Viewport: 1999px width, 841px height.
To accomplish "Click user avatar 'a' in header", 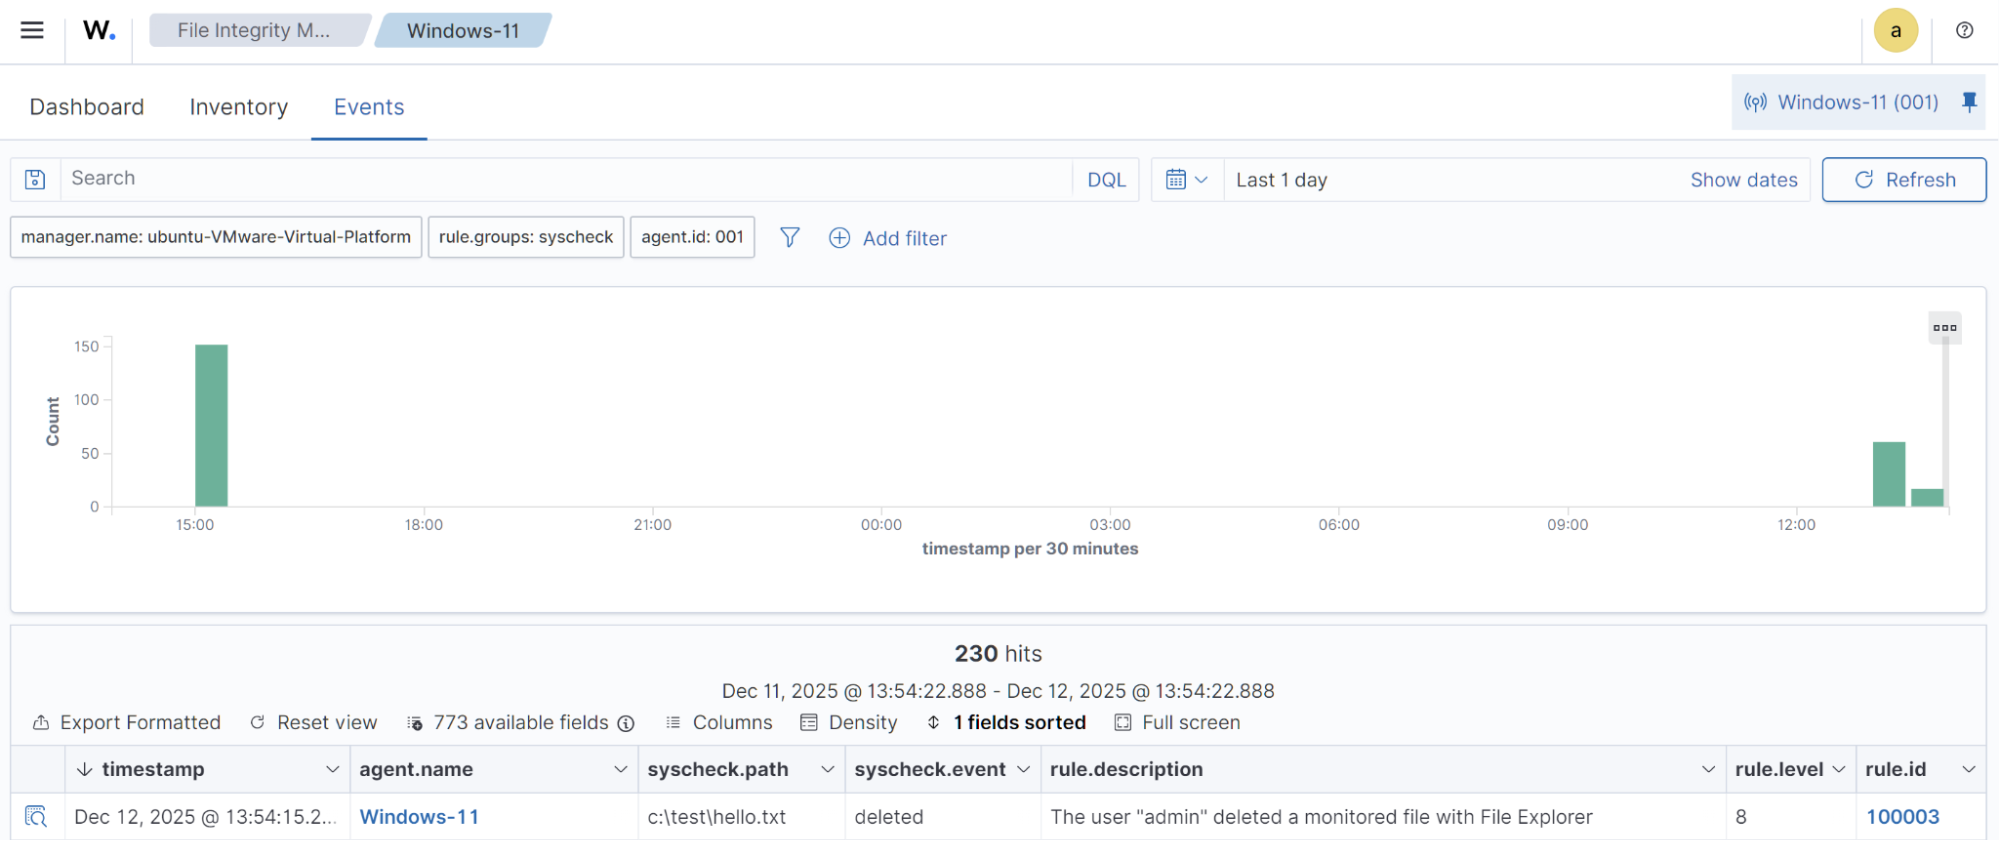I will [1895, 30].
